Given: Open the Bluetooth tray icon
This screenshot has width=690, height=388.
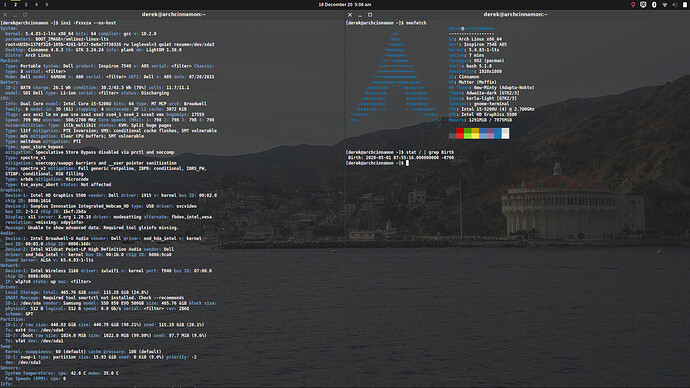Looking at the screenshot, I should pos(654,4).
